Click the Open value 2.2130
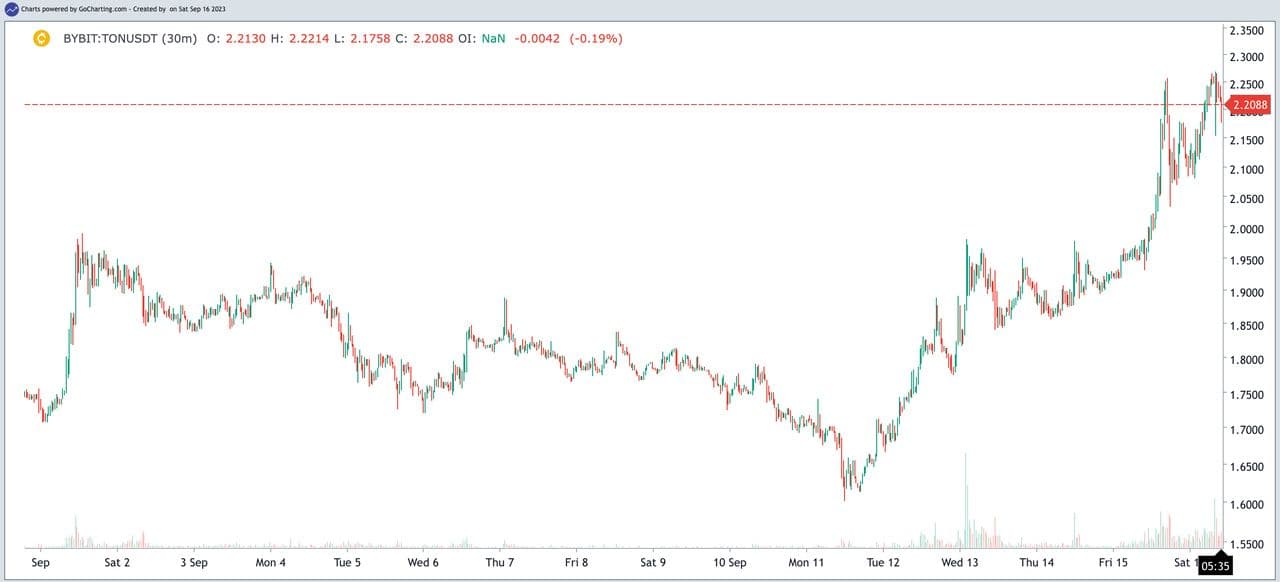 (244, 39)
